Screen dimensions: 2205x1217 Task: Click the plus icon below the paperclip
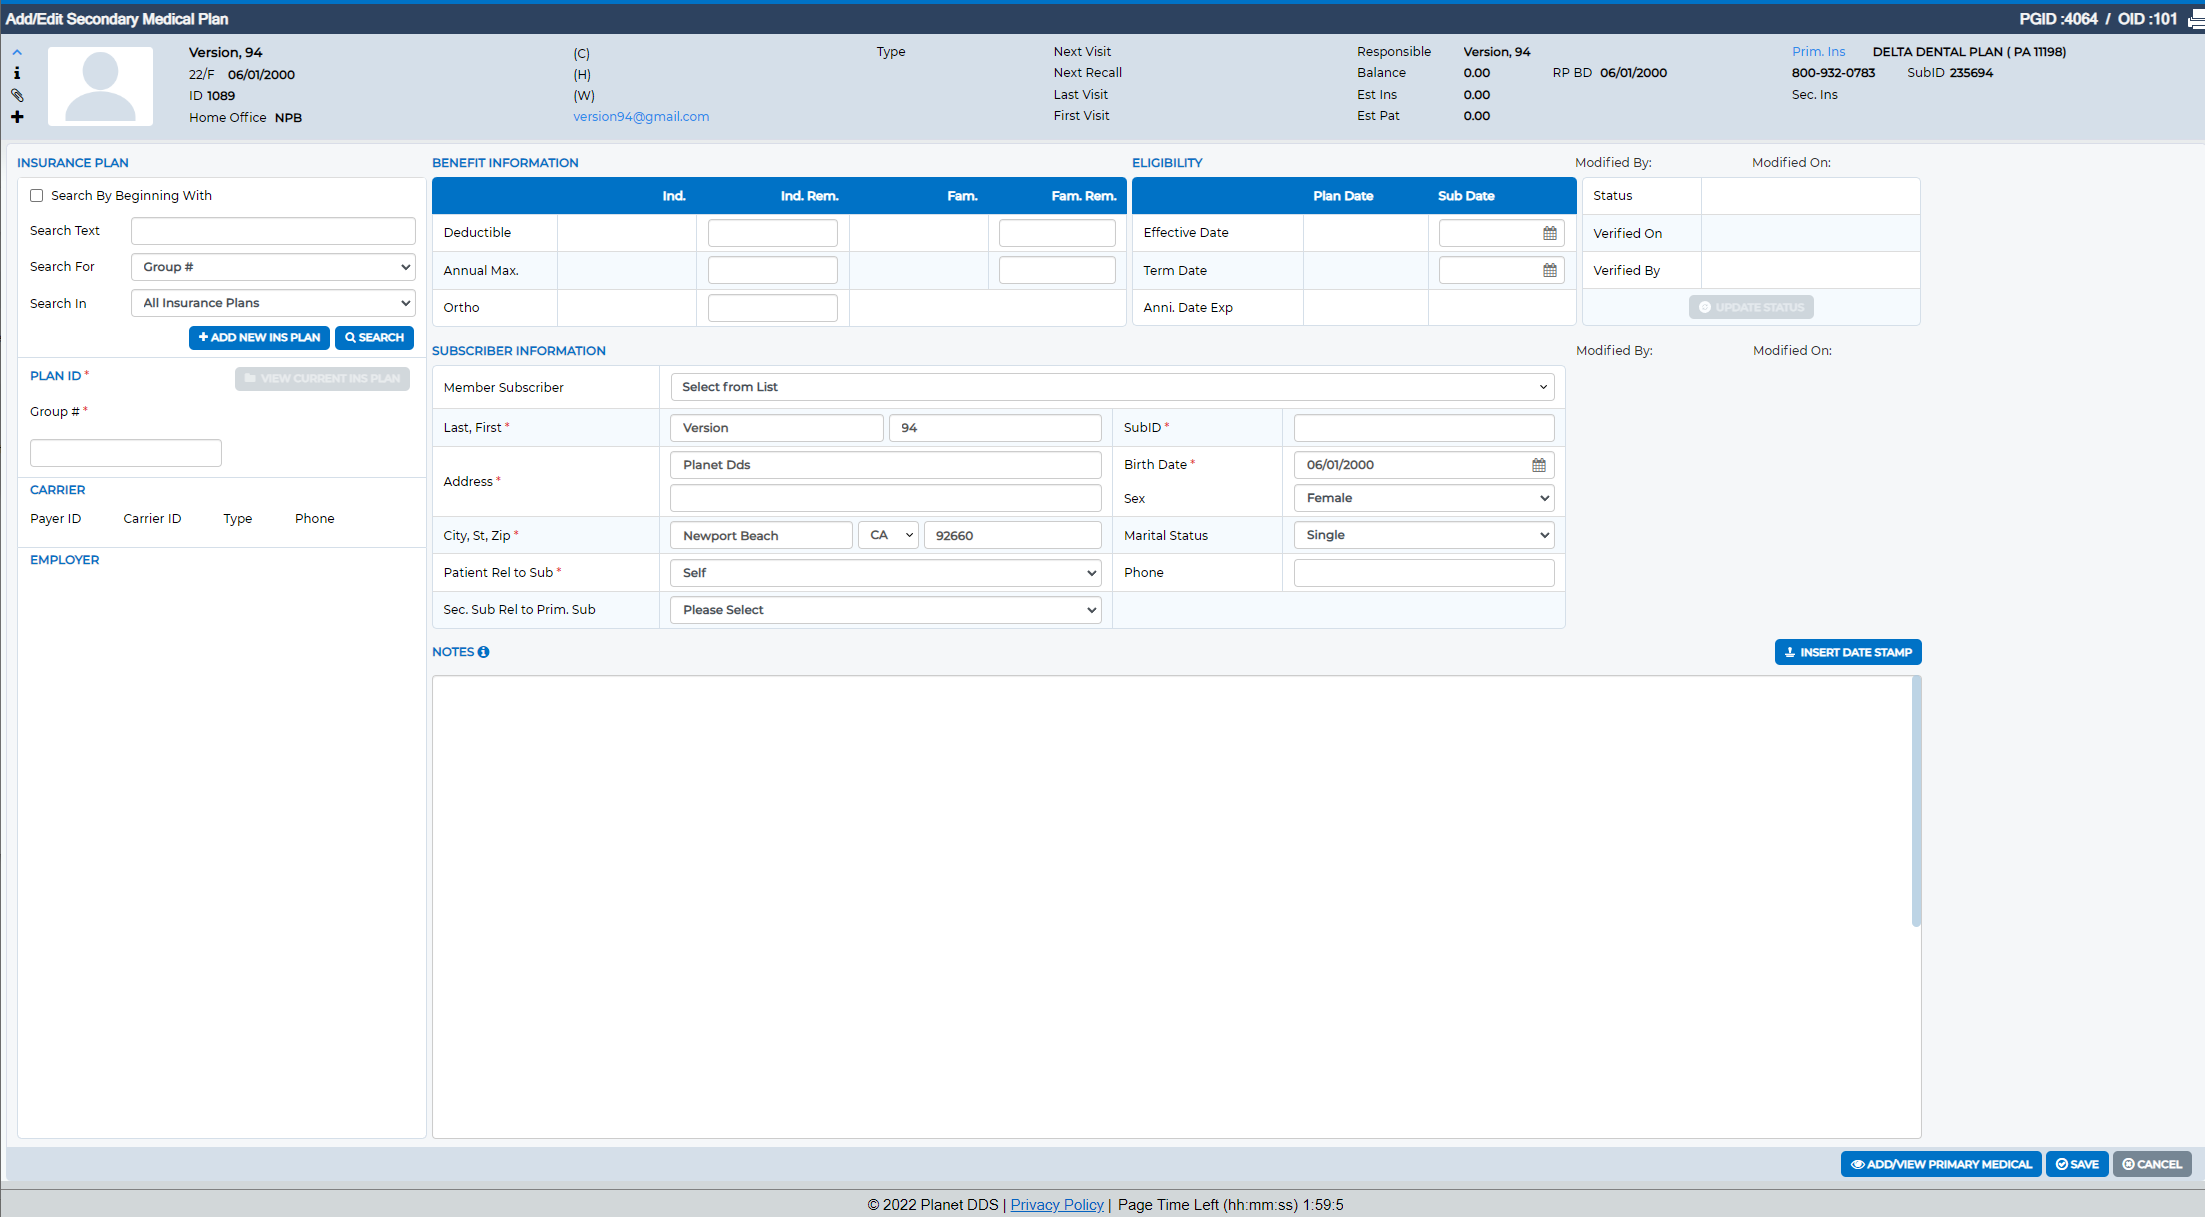17,117
